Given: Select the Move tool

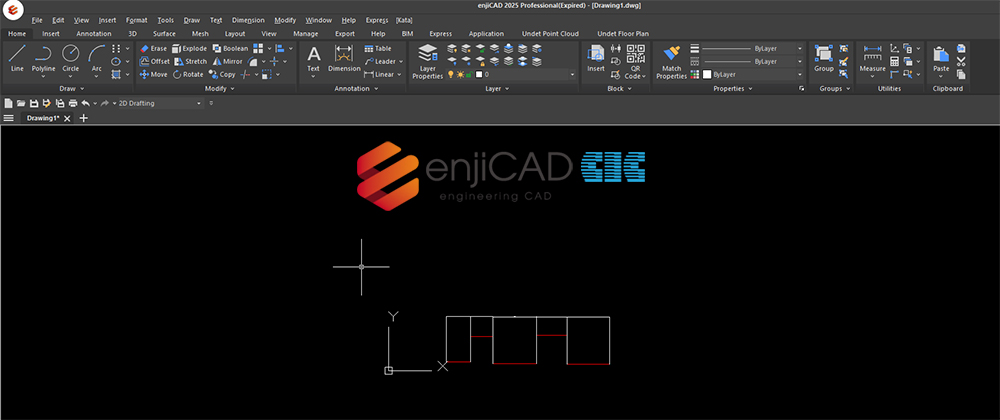Looking at the screenshot, I should click(x=153, y=75).
